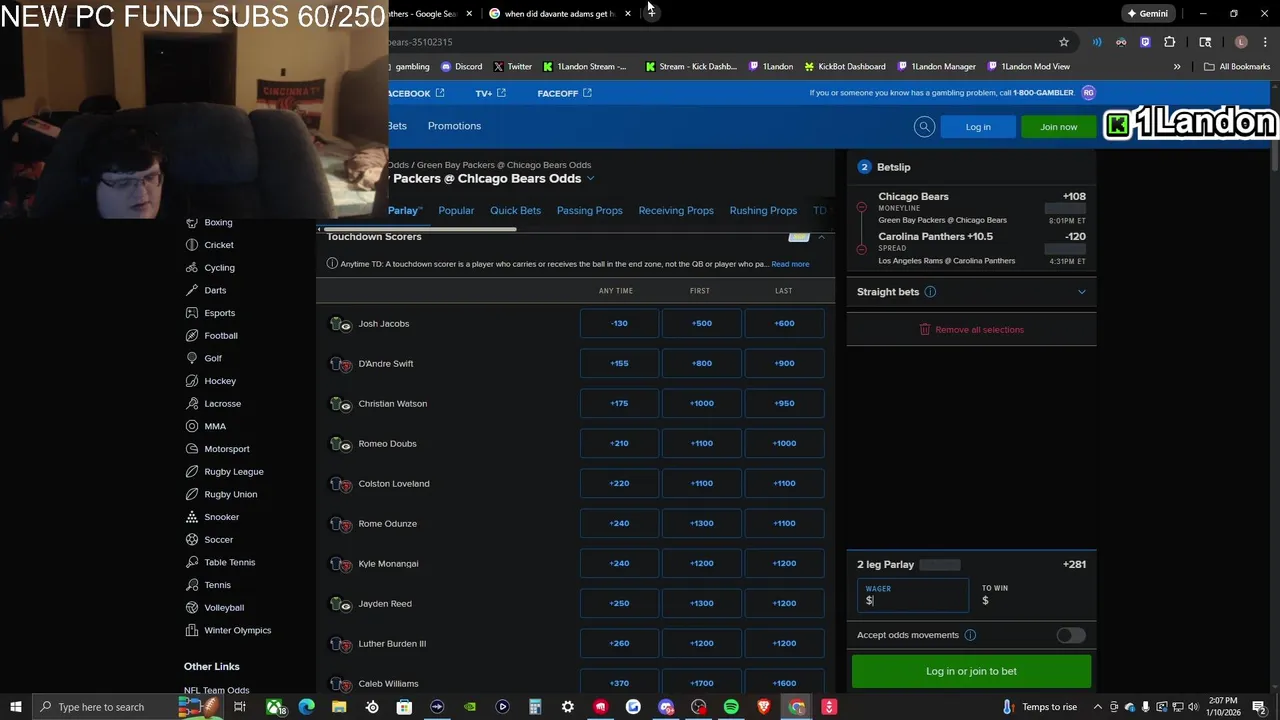The image size is (1280, 720).
Task: Open the KickBot Dashboard bookmark
Action: (x=845, y=67)
